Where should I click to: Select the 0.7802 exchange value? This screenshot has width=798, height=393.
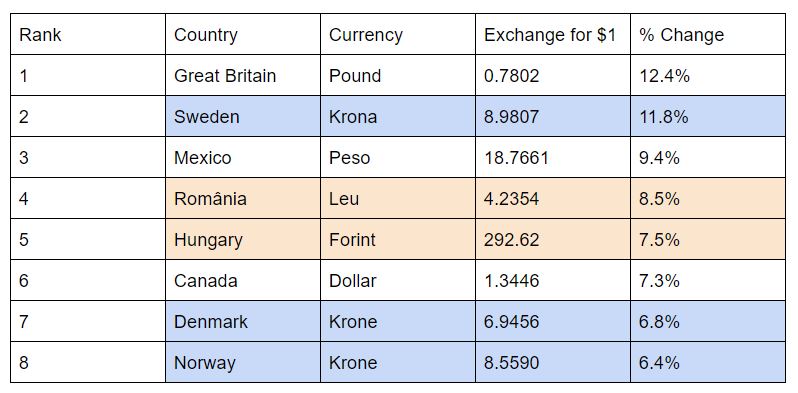pyautogui.click(x=553, y=75)
